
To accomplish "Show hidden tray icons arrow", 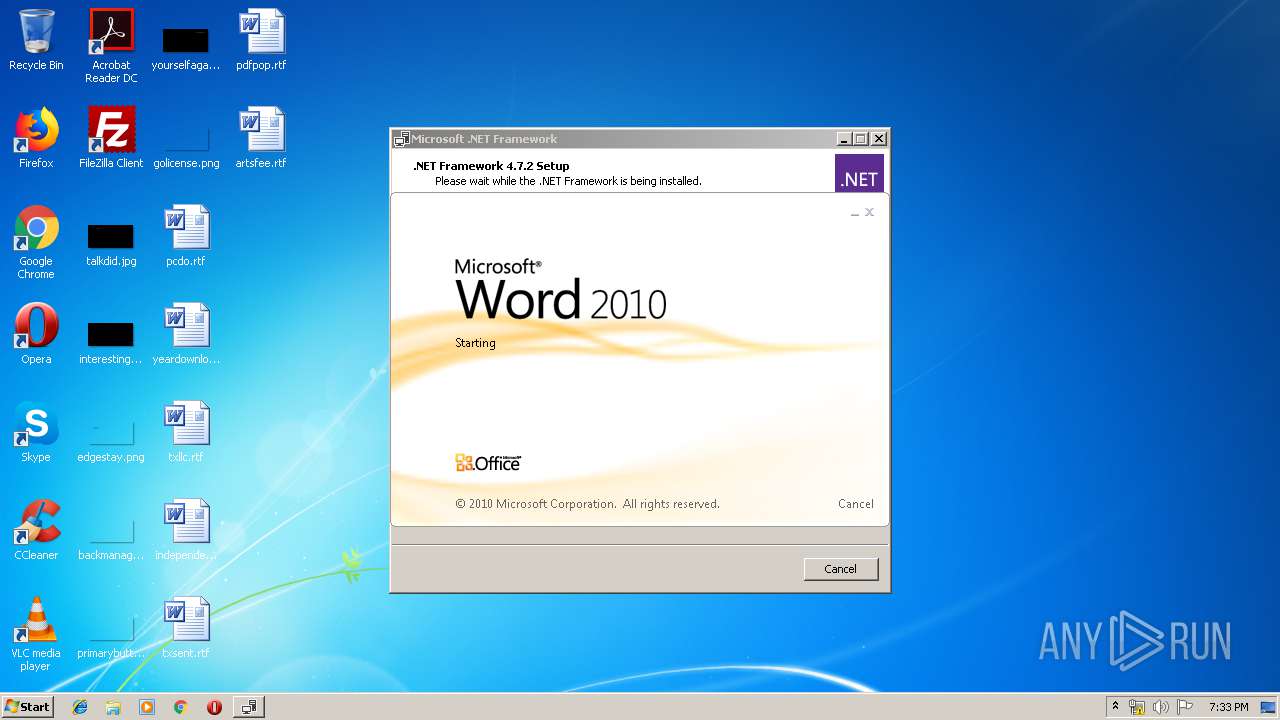I will 1116,707.
